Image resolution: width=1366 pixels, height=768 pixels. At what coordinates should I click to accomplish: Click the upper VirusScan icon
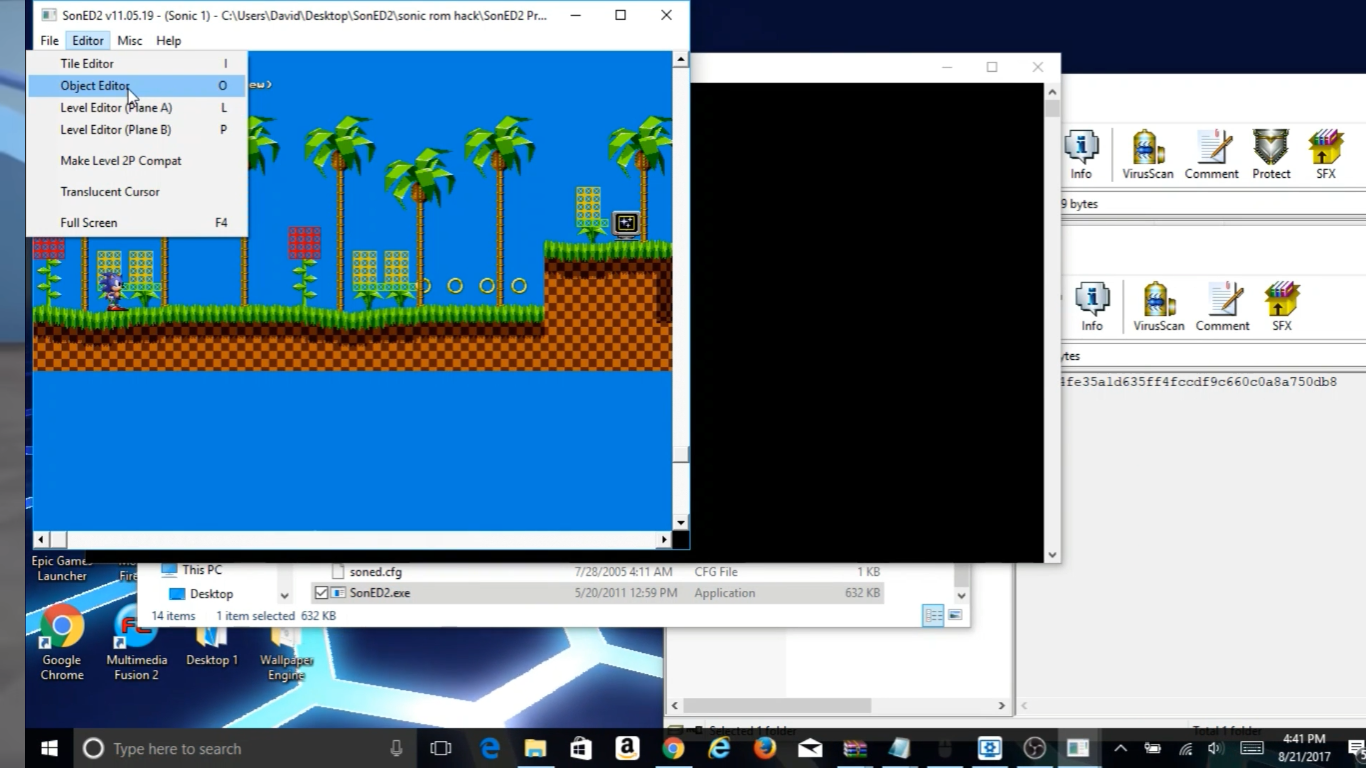pyautogui.click(x=1147, y=155)
